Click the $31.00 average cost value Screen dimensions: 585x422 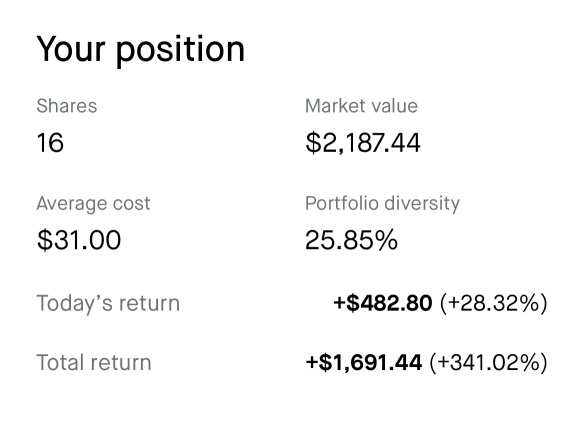tap(79, 240)
